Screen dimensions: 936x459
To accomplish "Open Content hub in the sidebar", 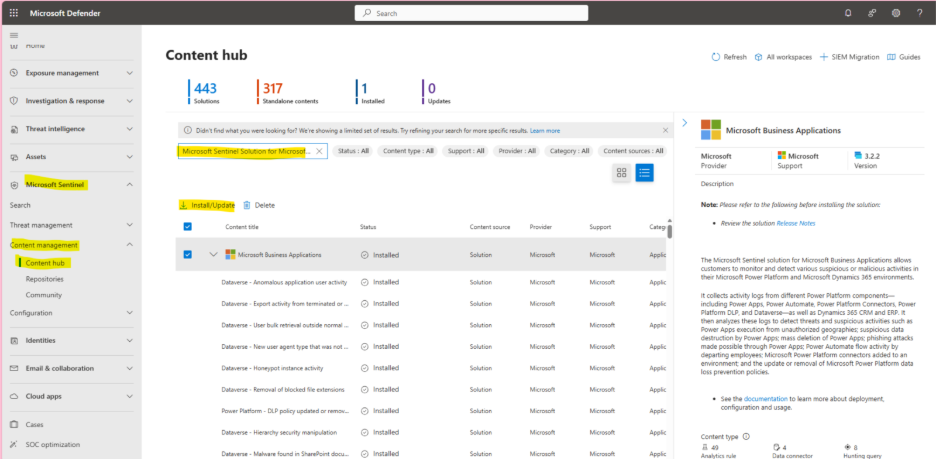I will (45, 263).
